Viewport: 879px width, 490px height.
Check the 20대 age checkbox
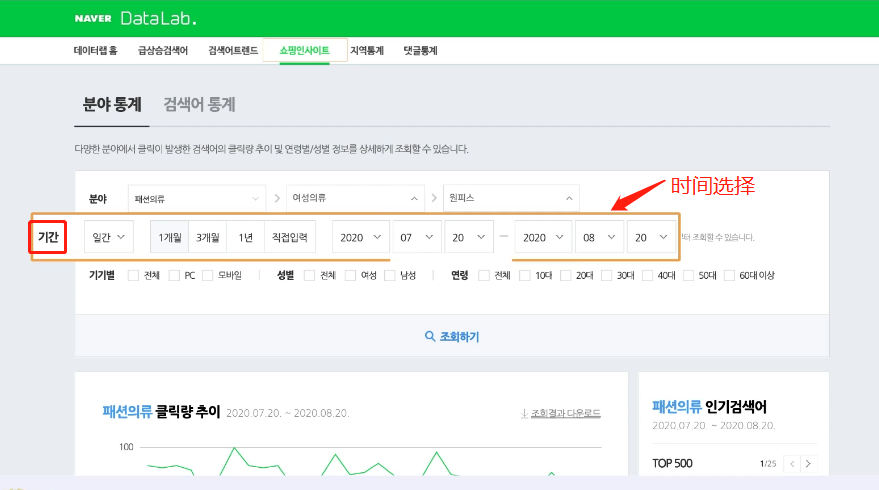click(x=566, y=275)
